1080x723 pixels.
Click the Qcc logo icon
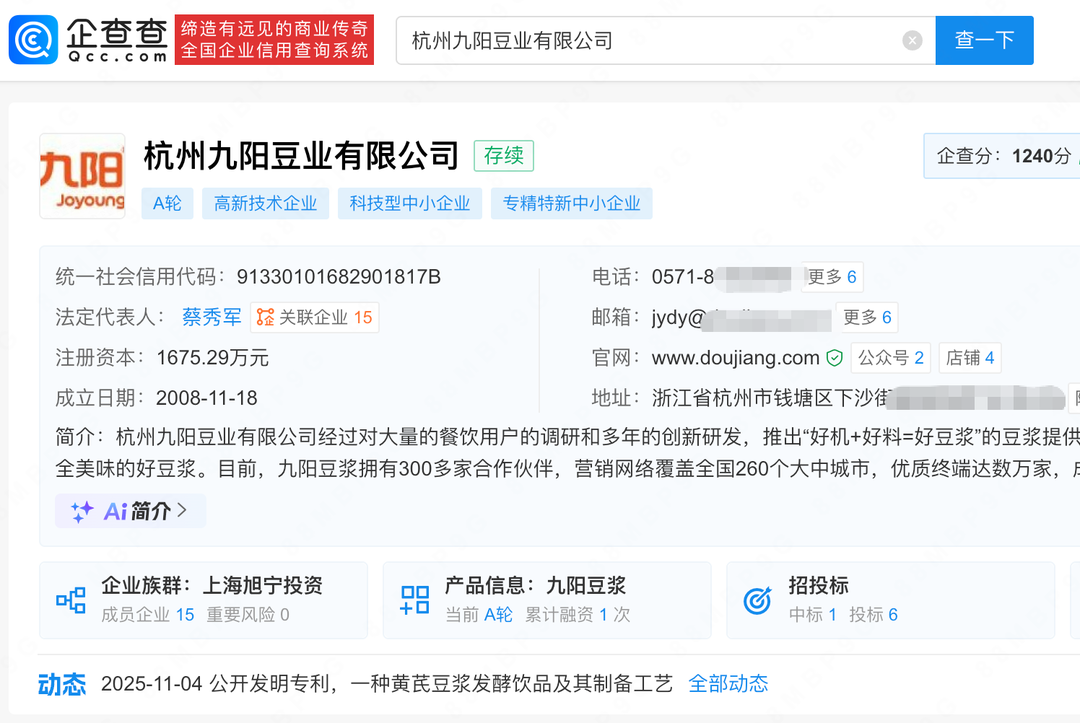(33, 40)
